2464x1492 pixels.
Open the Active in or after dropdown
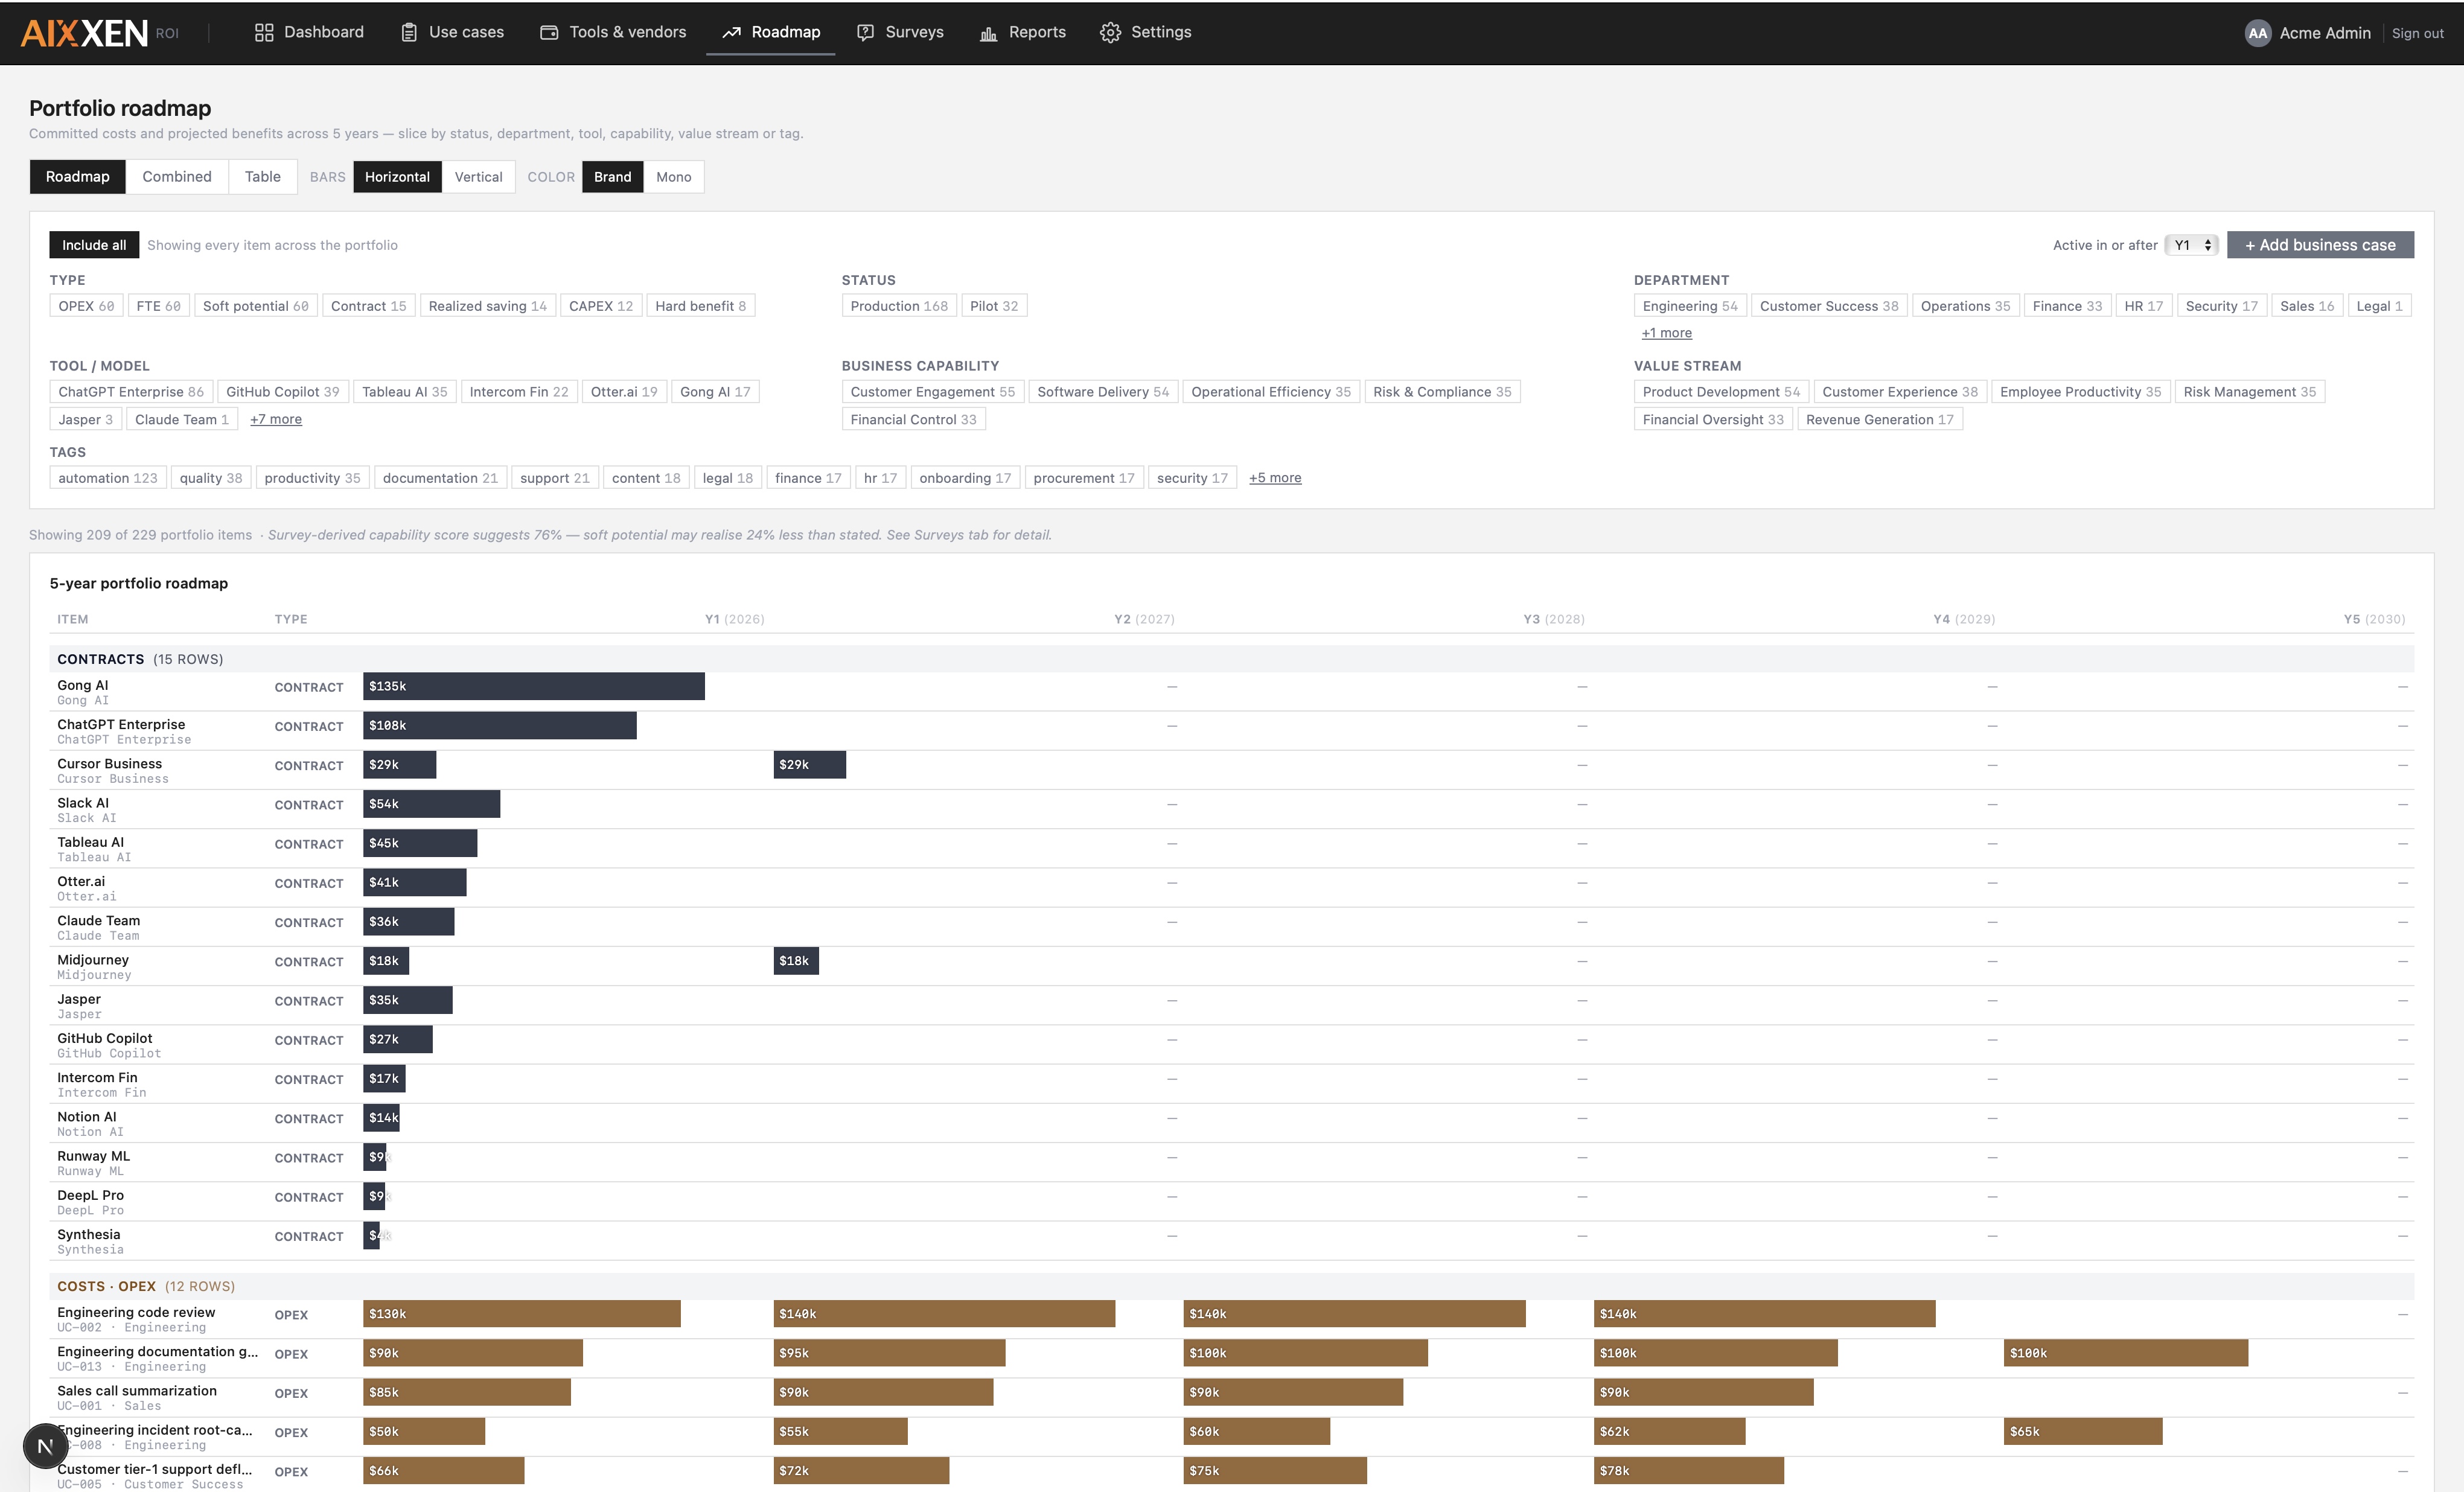coord(2192,245)
